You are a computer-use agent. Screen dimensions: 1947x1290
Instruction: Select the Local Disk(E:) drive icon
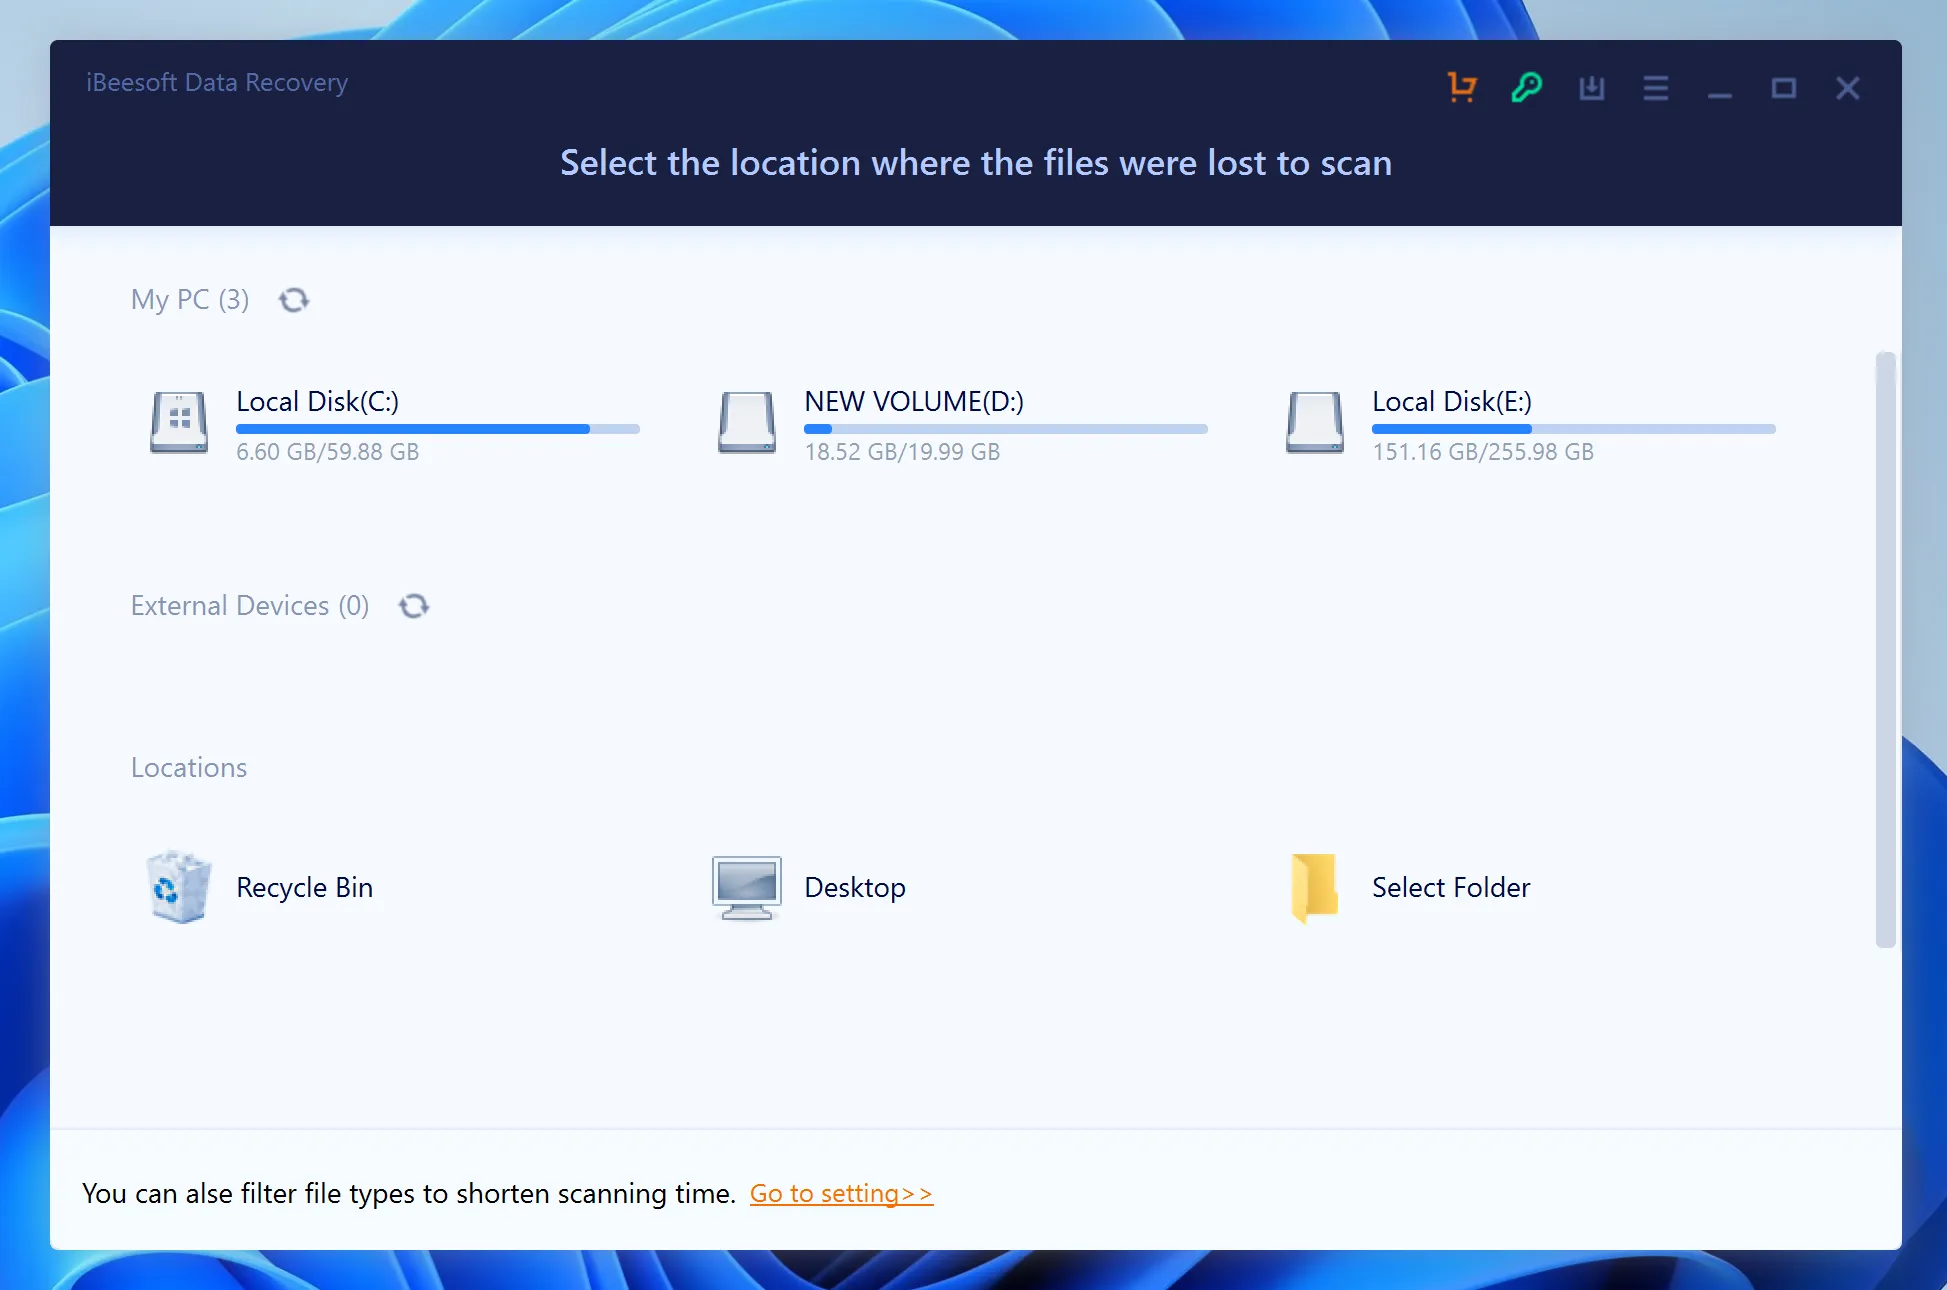pos(1315,422)
